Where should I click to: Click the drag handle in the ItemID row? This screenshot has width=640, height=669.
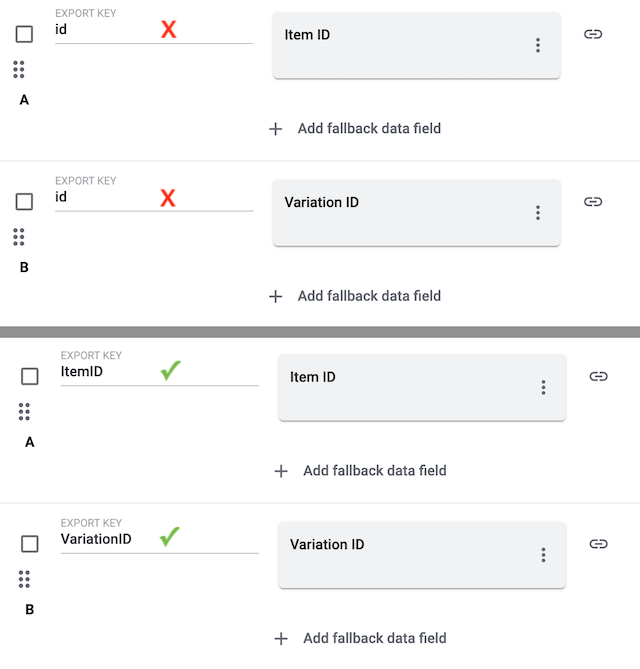[x=25, y=411]
